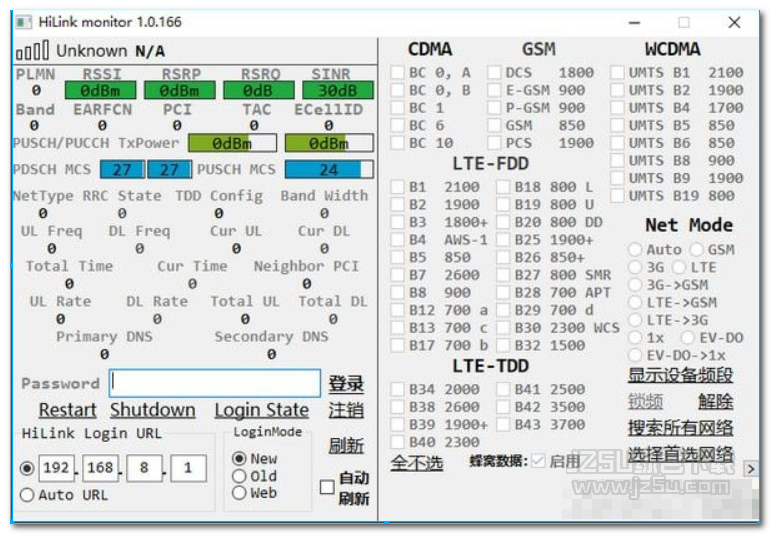Click the first IP octet field 192
The image size is (771, 535).
point(57,468)
